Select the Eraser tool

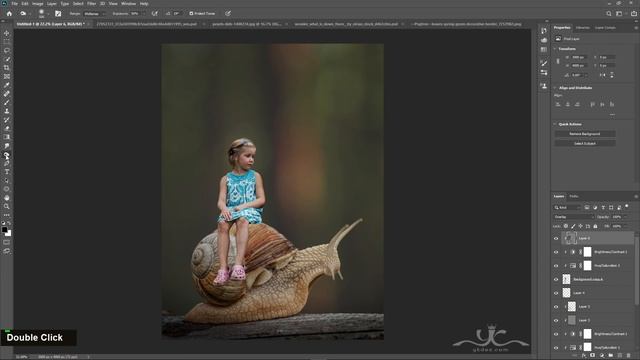coord(7,129)
